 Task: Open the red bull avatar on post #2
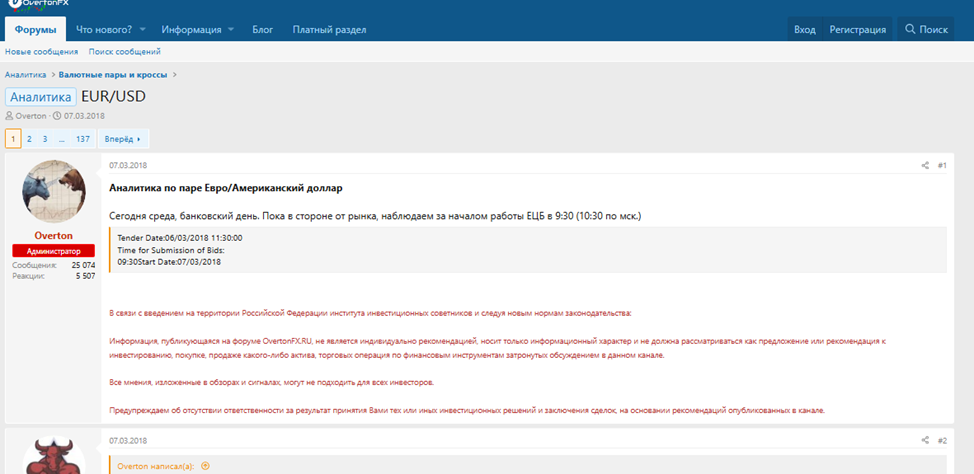[x=54, y=457]
